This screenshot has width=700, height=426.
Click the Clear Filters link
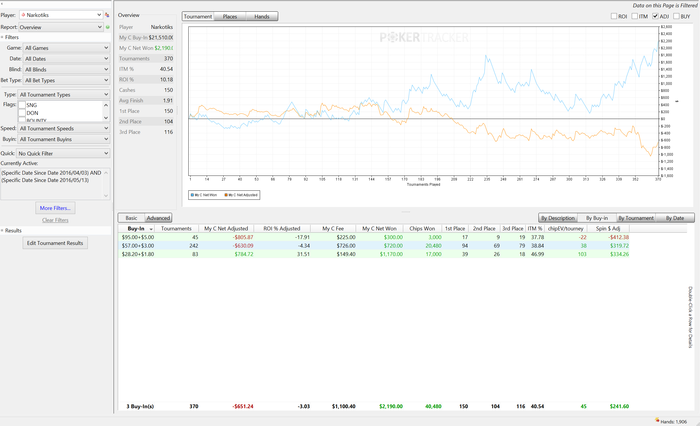(x=55, y=220)
